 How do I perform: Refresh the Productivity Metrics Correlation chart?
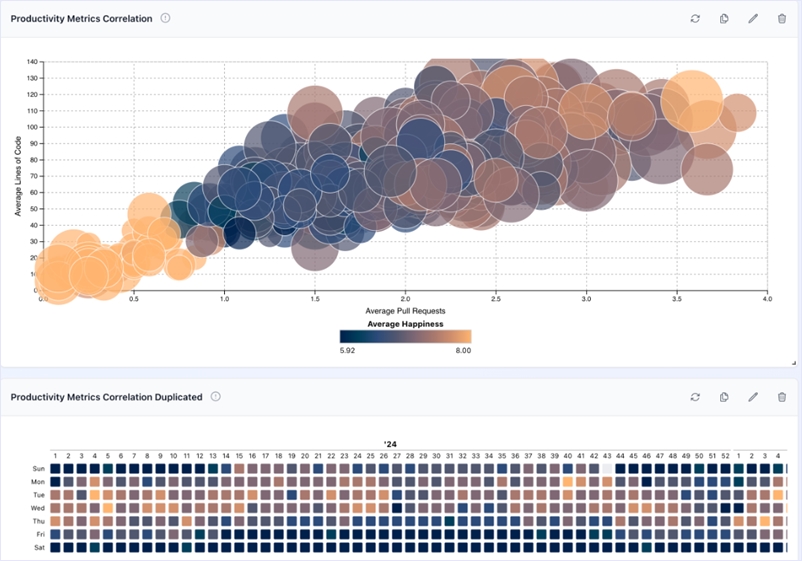click(x=695, y=19)
